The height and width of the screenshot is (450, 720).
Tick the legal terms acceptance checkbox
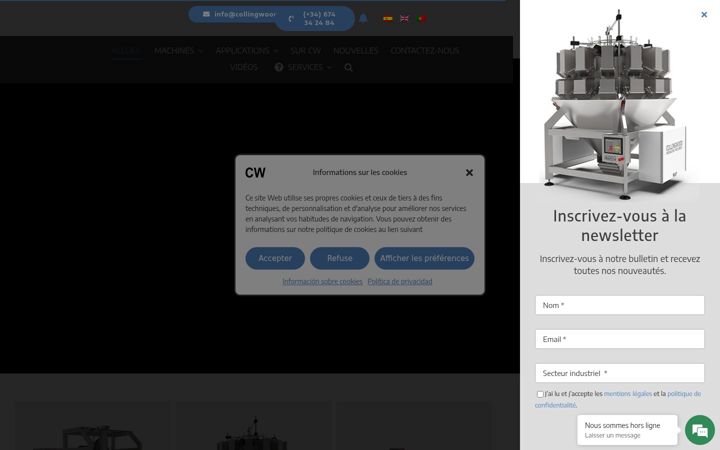pyautogui.click(x=540, y=394)
